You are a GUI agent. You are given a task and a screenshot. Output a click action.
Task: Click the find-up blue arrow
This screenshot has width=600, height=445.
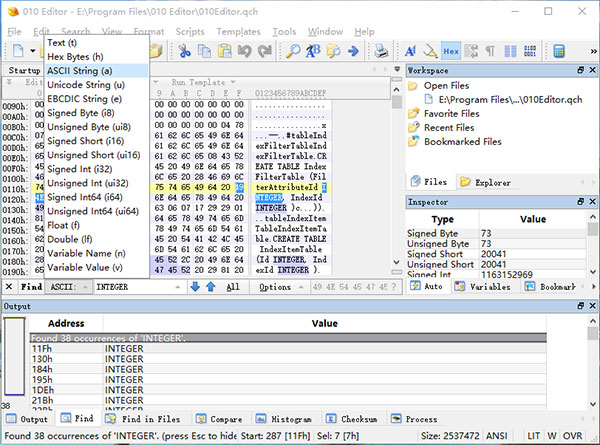pyautogui.click(x=210, y=287)
